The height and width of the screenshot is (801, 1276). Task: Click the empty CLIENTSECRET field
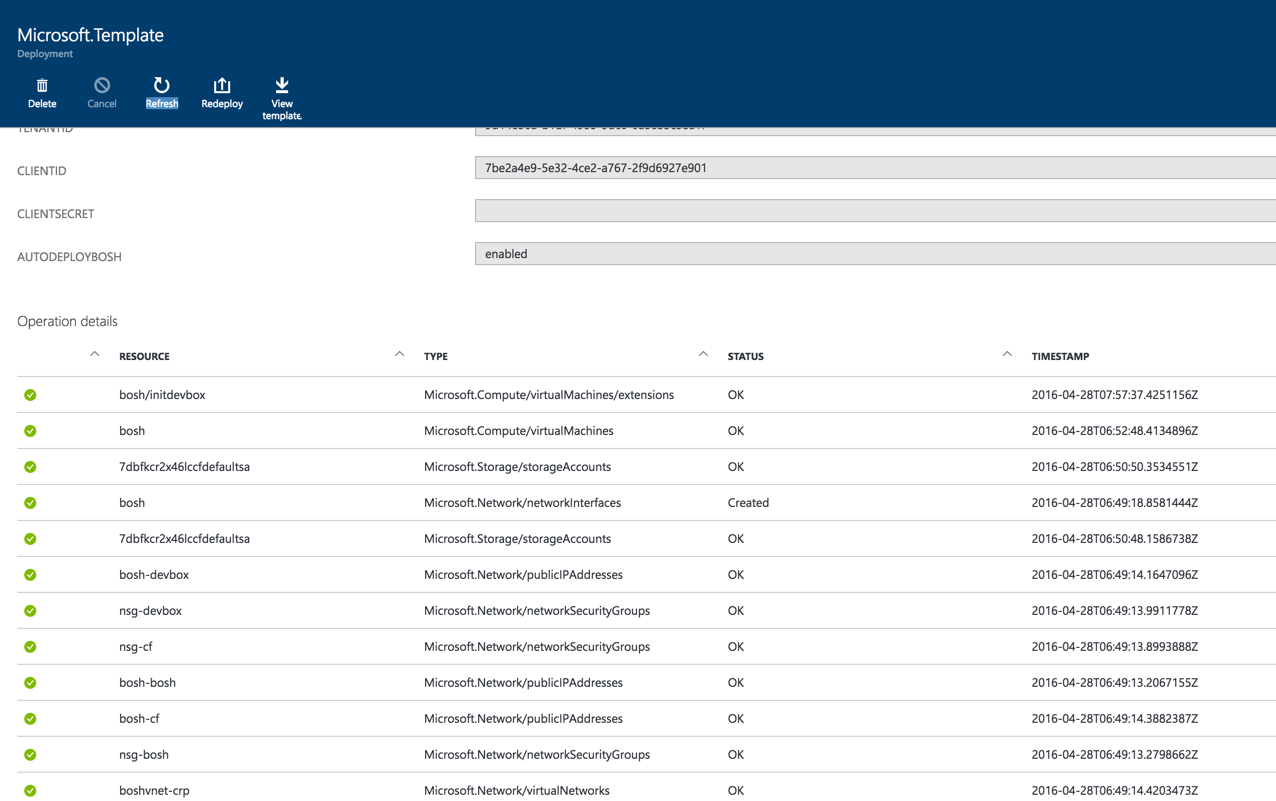pos(875,211)
